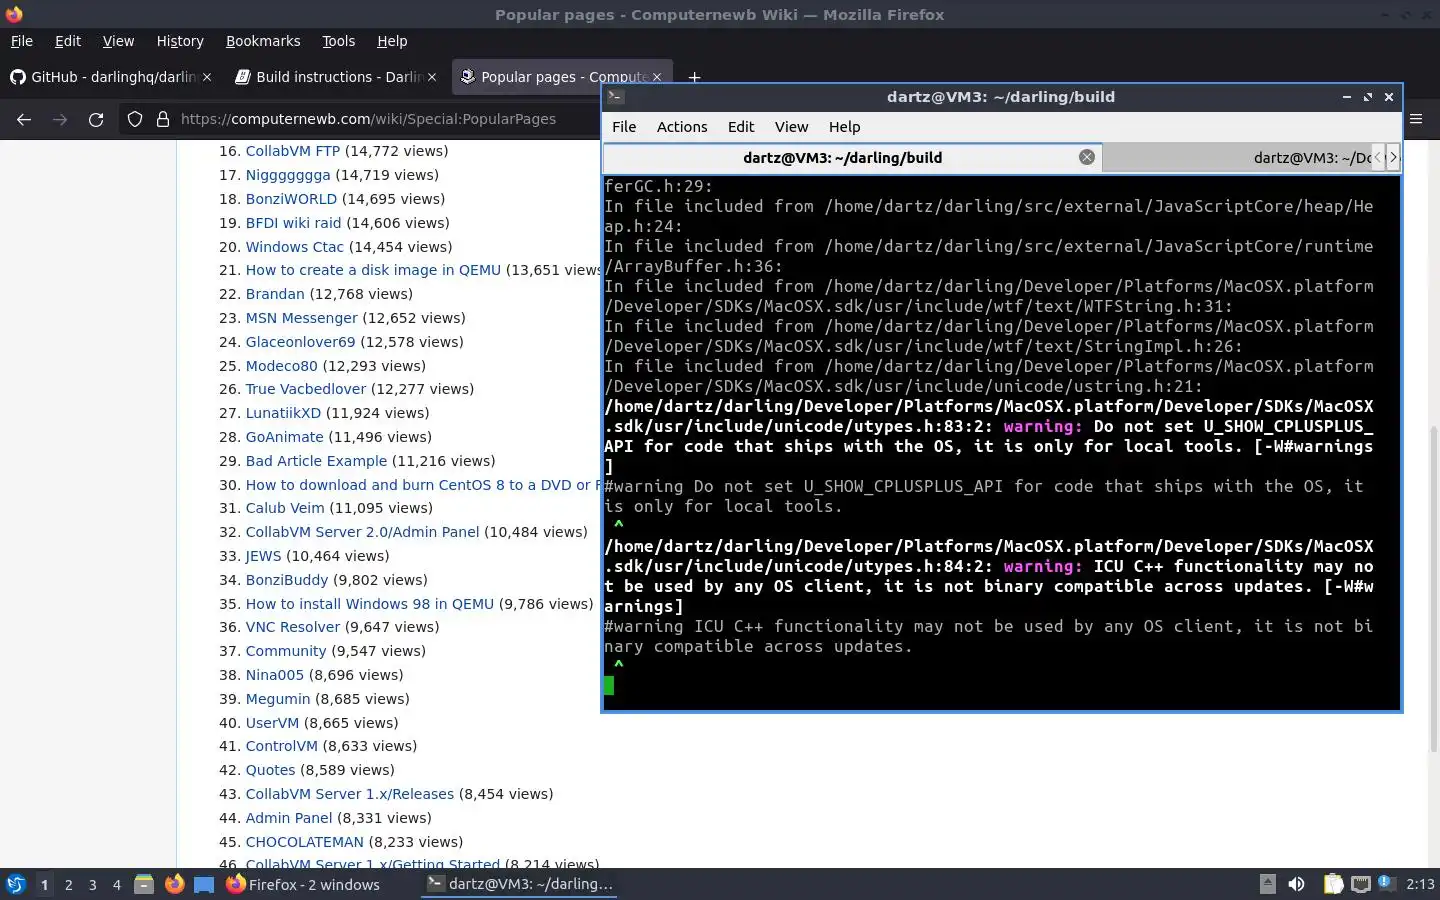Screen dimensions: 1440x900
Task: Open Firefox File menu
Action: click(21, 41)
